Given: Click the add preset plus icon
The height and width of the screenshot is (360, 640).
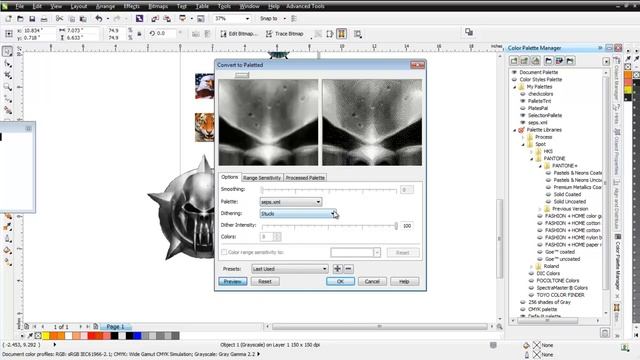Looking at the screenshot, I should (x=337, y=269).
